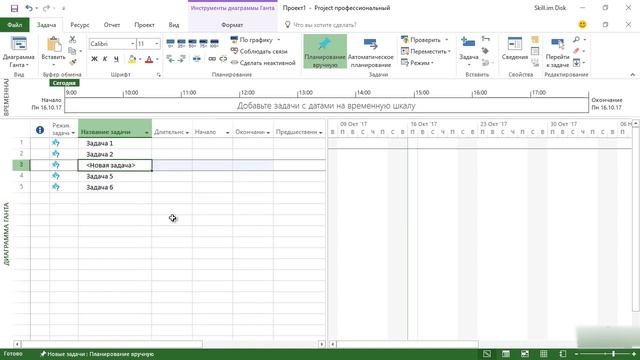Switch to the Вид tab

pyautogui.click(x=174, y=25)
